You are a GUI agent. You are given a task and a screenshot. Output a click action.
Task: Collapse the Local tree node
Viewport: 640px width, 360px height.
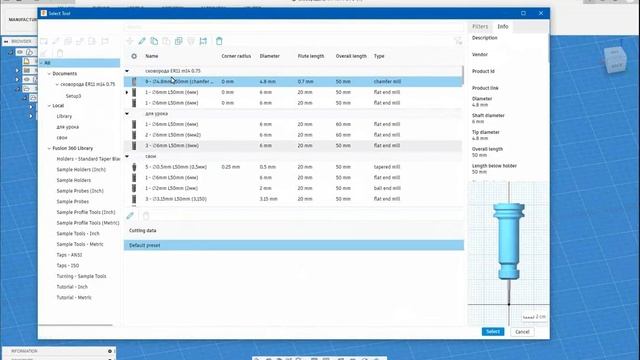[x=49, y=106]
